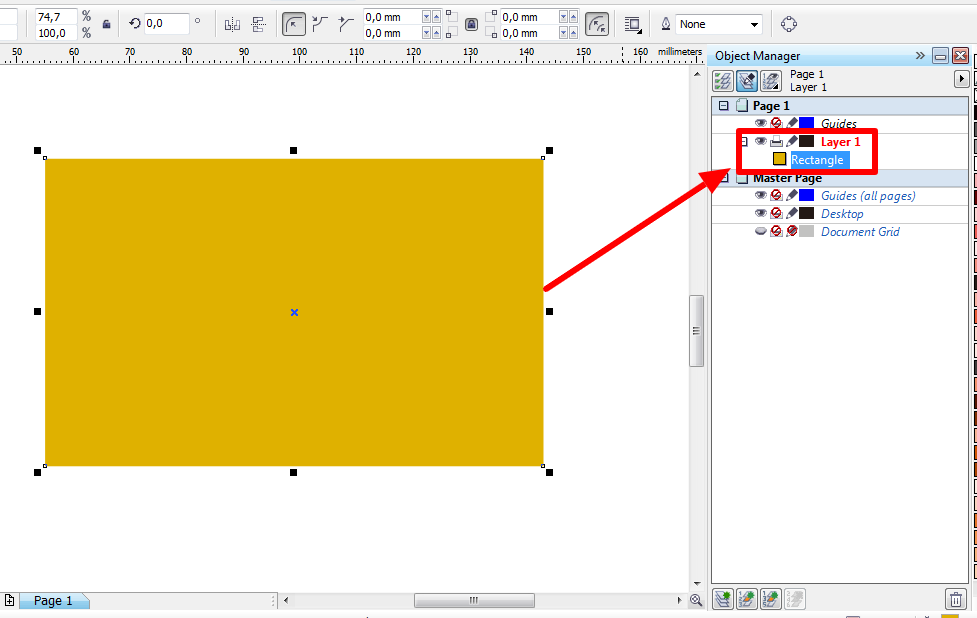
Task: Delete selected item with trash icon
Action: [x=956, y=599]
